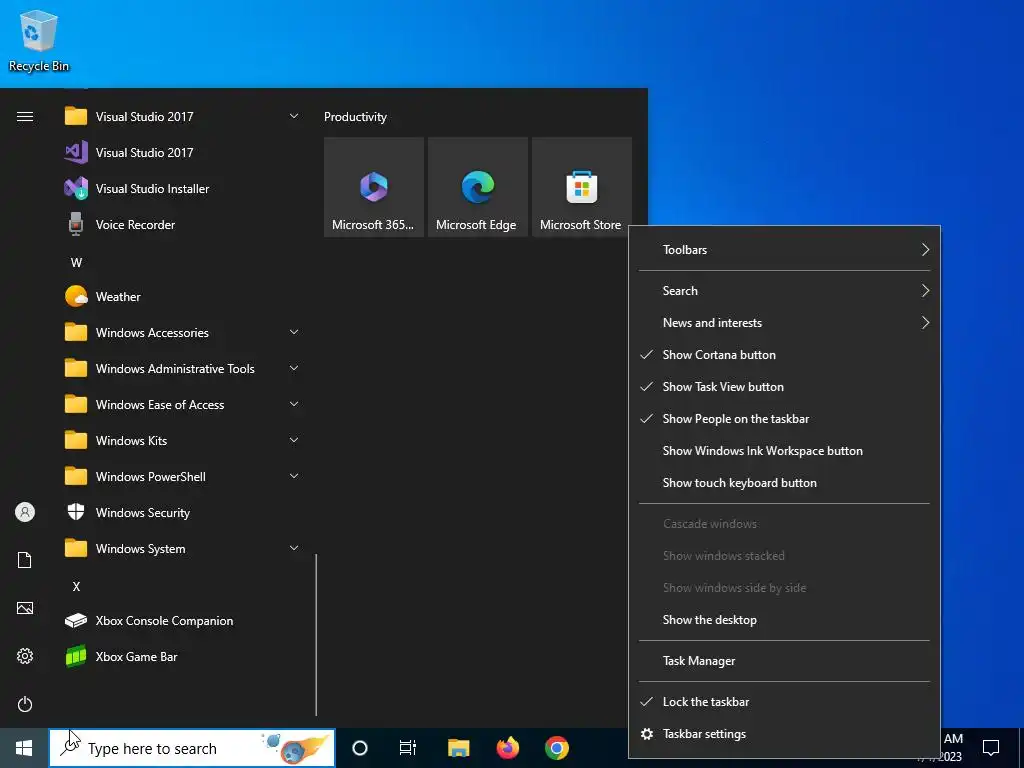Open the Search submenu
The height and width of the screenshot is (768, 1024).
[784, 291]
